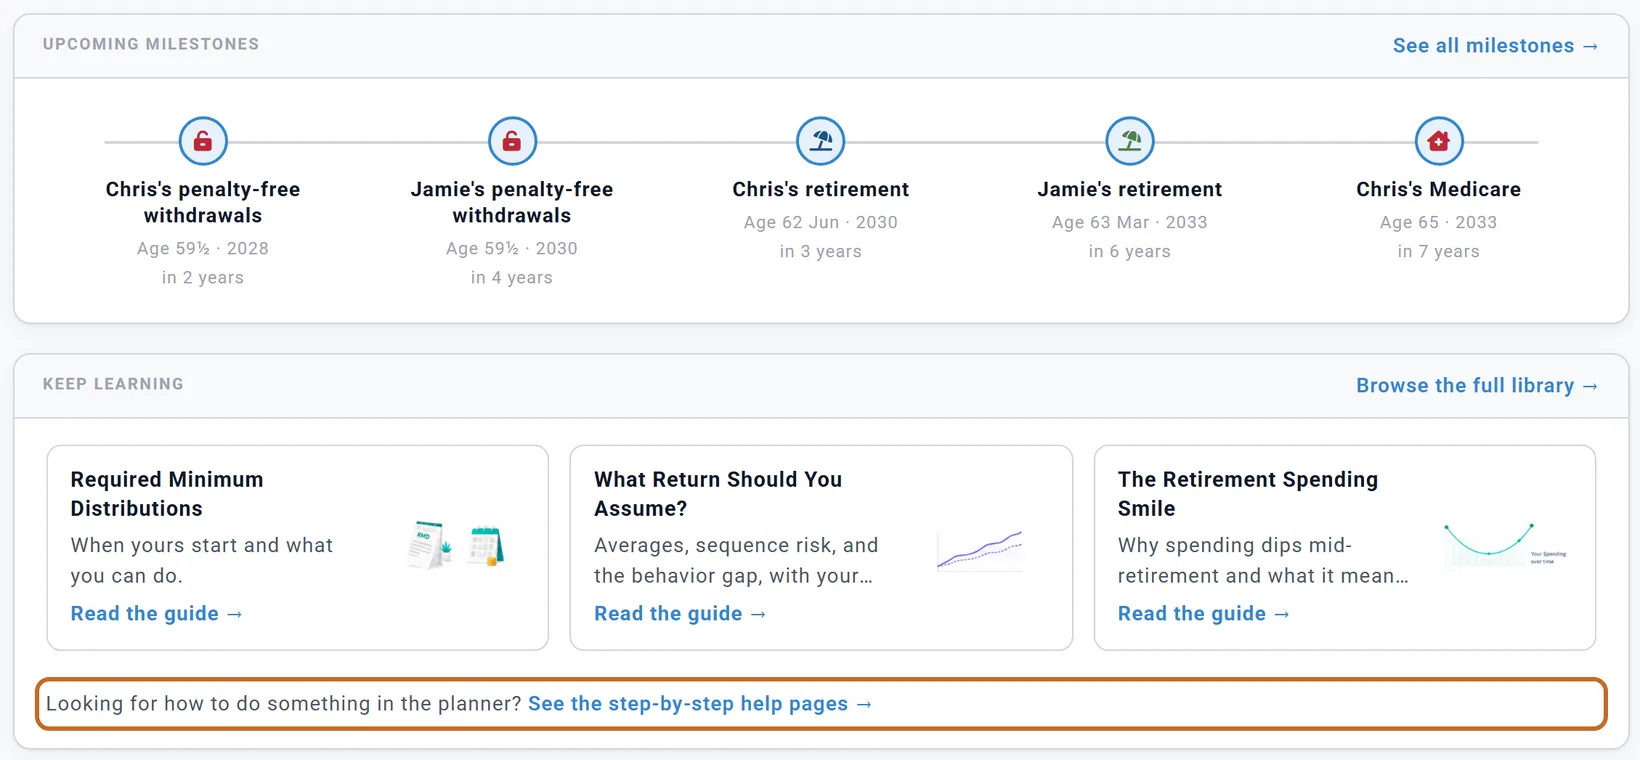This screenshot has width=1640, height=760.
Task: Click the Upcoming Milestones section heading
Action: 151,44
